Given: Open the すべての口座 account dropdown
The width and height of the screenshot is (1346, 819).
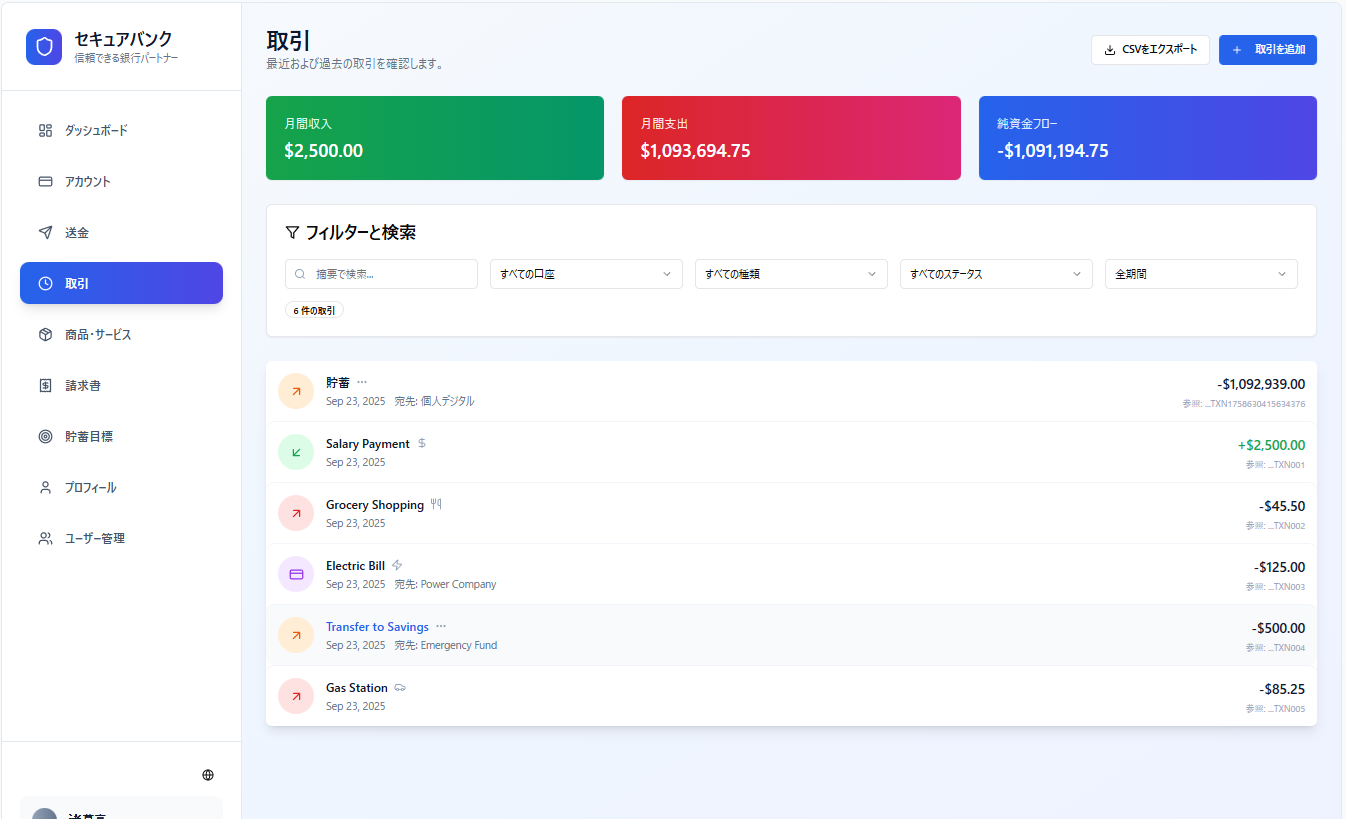Looking at the screenshot, I should coord(586,274).
